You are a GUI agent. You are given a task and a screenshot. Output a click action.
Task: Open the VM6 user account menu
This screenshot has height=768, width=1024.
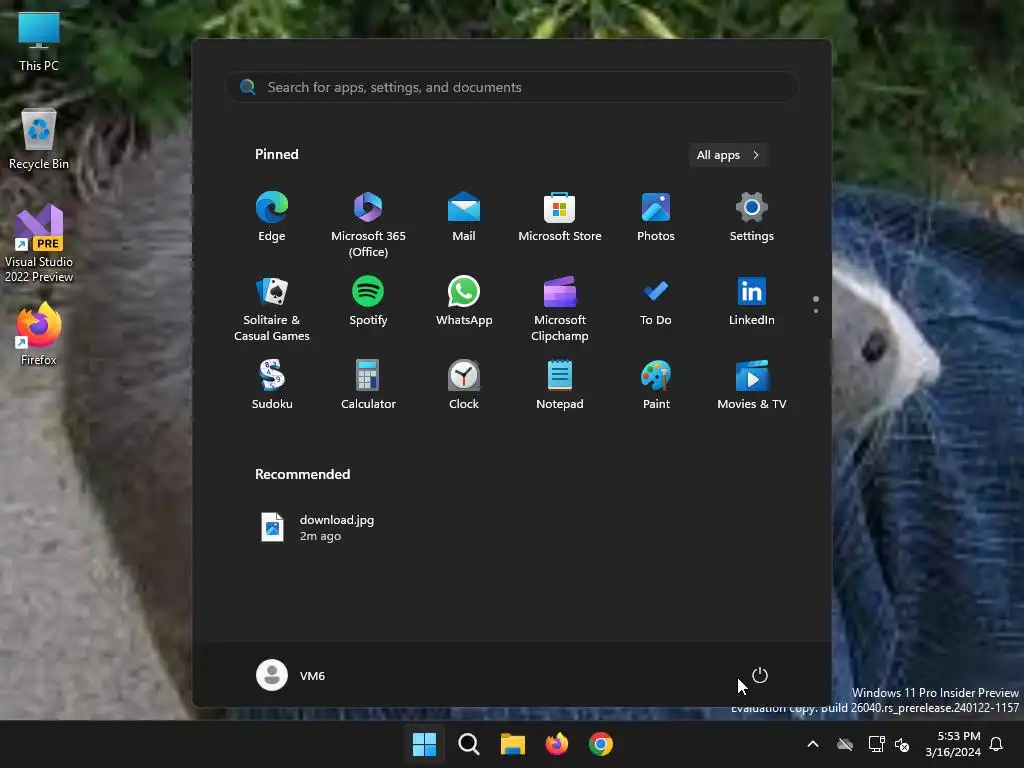pyautogui.click(x=291, y=675)
